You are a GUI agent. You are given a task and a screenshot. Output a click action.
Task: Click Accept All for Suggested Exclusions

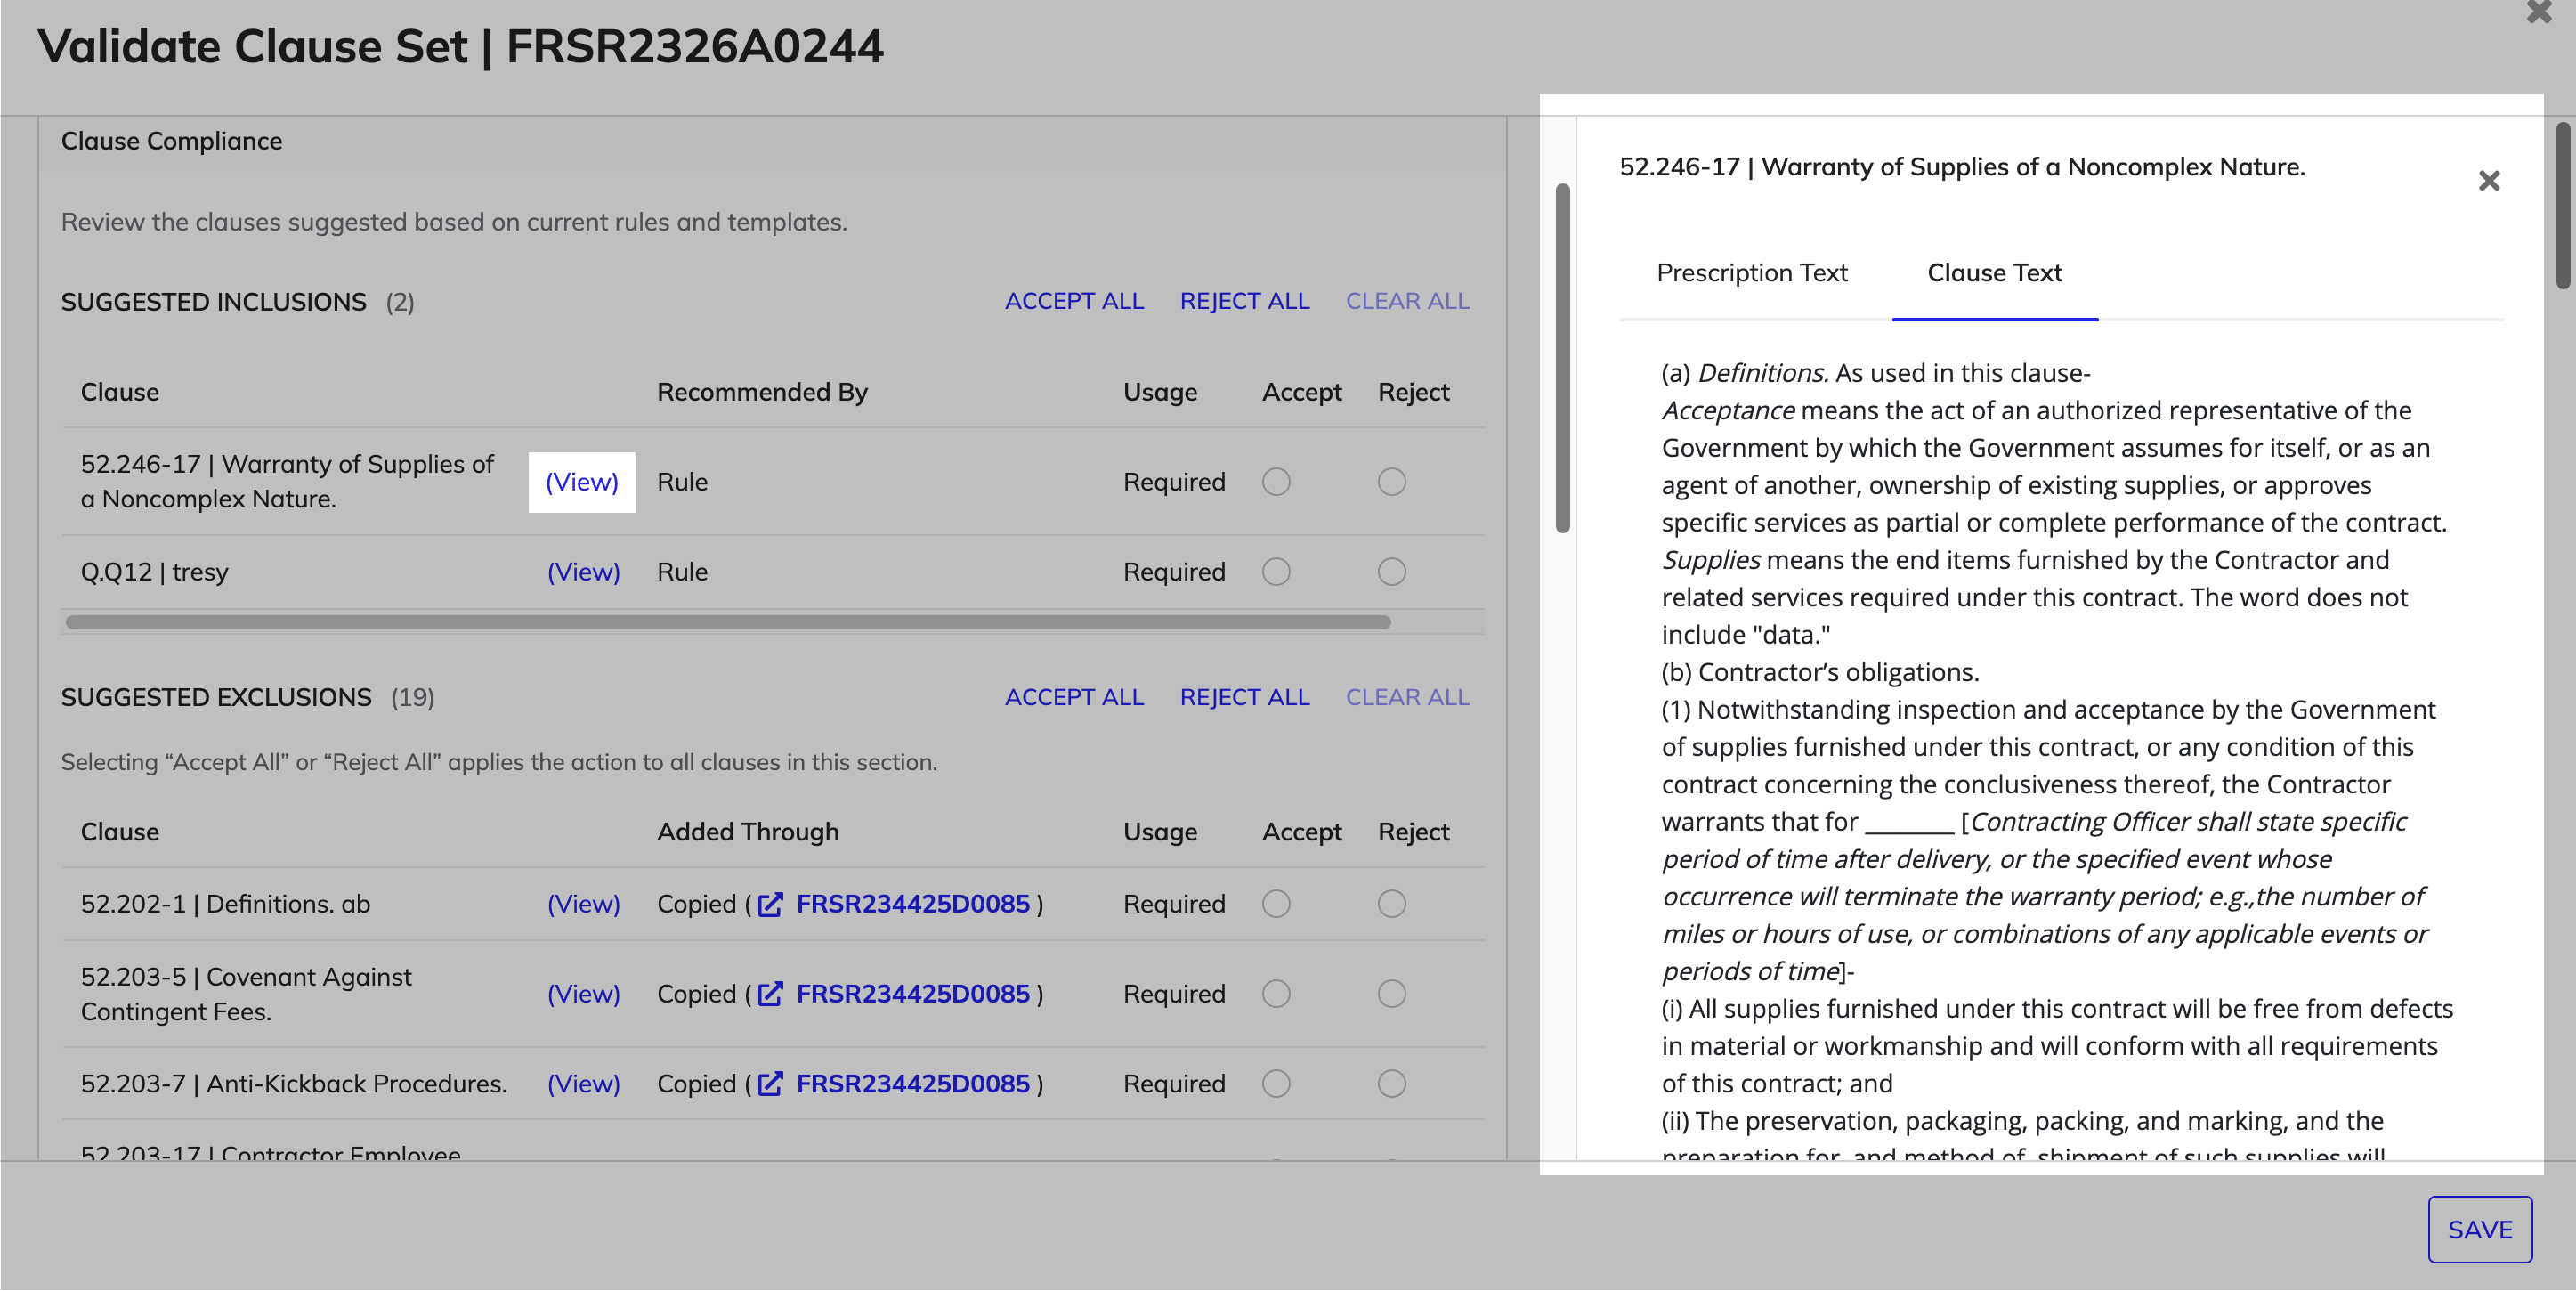click(x=1074, y=697)
